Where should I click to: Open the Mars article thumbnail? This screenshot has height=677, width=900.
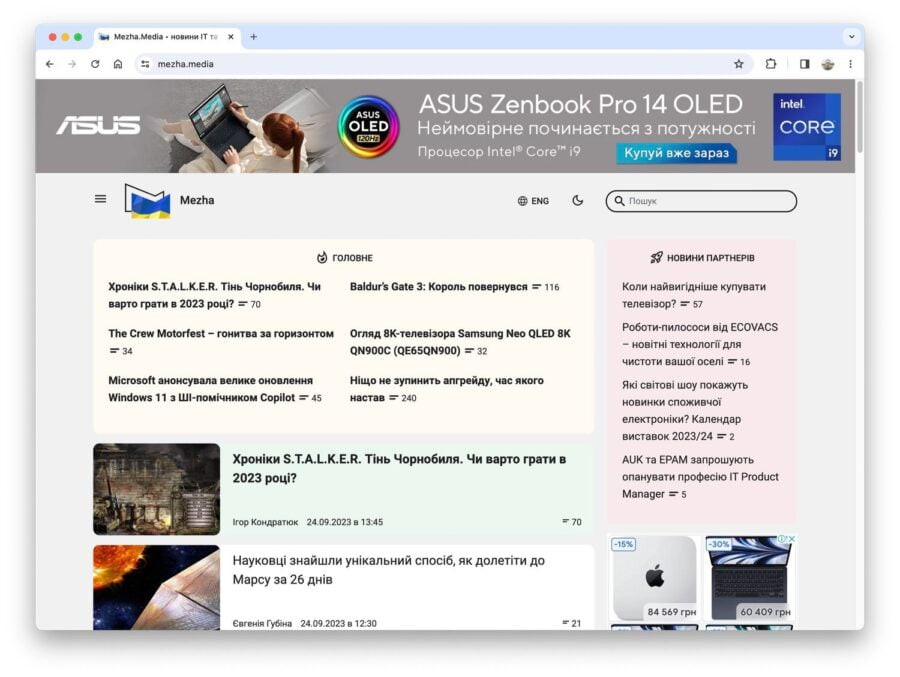(x=157, y=587)
